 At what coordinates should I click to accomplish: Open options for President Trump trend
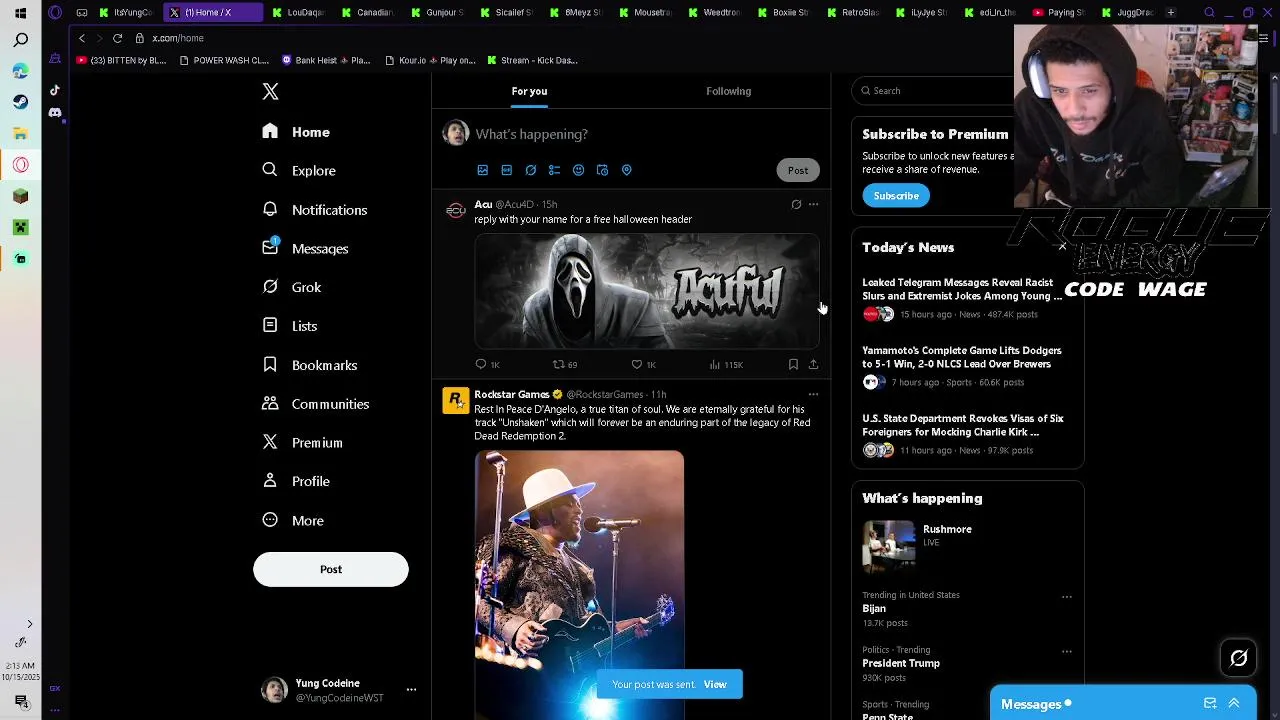coord(1066,652)
